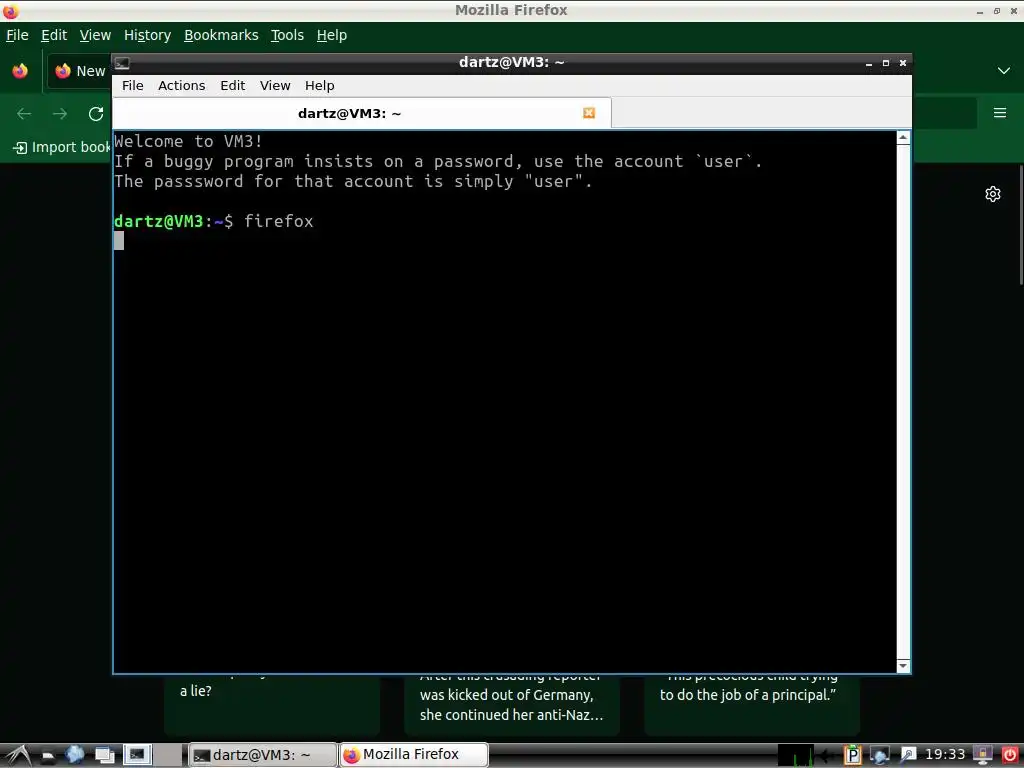The height and width of the screenshot is (768, 1024).
Task: Select the dartz@VM3 terminal tab
Action: click(362, 114)
